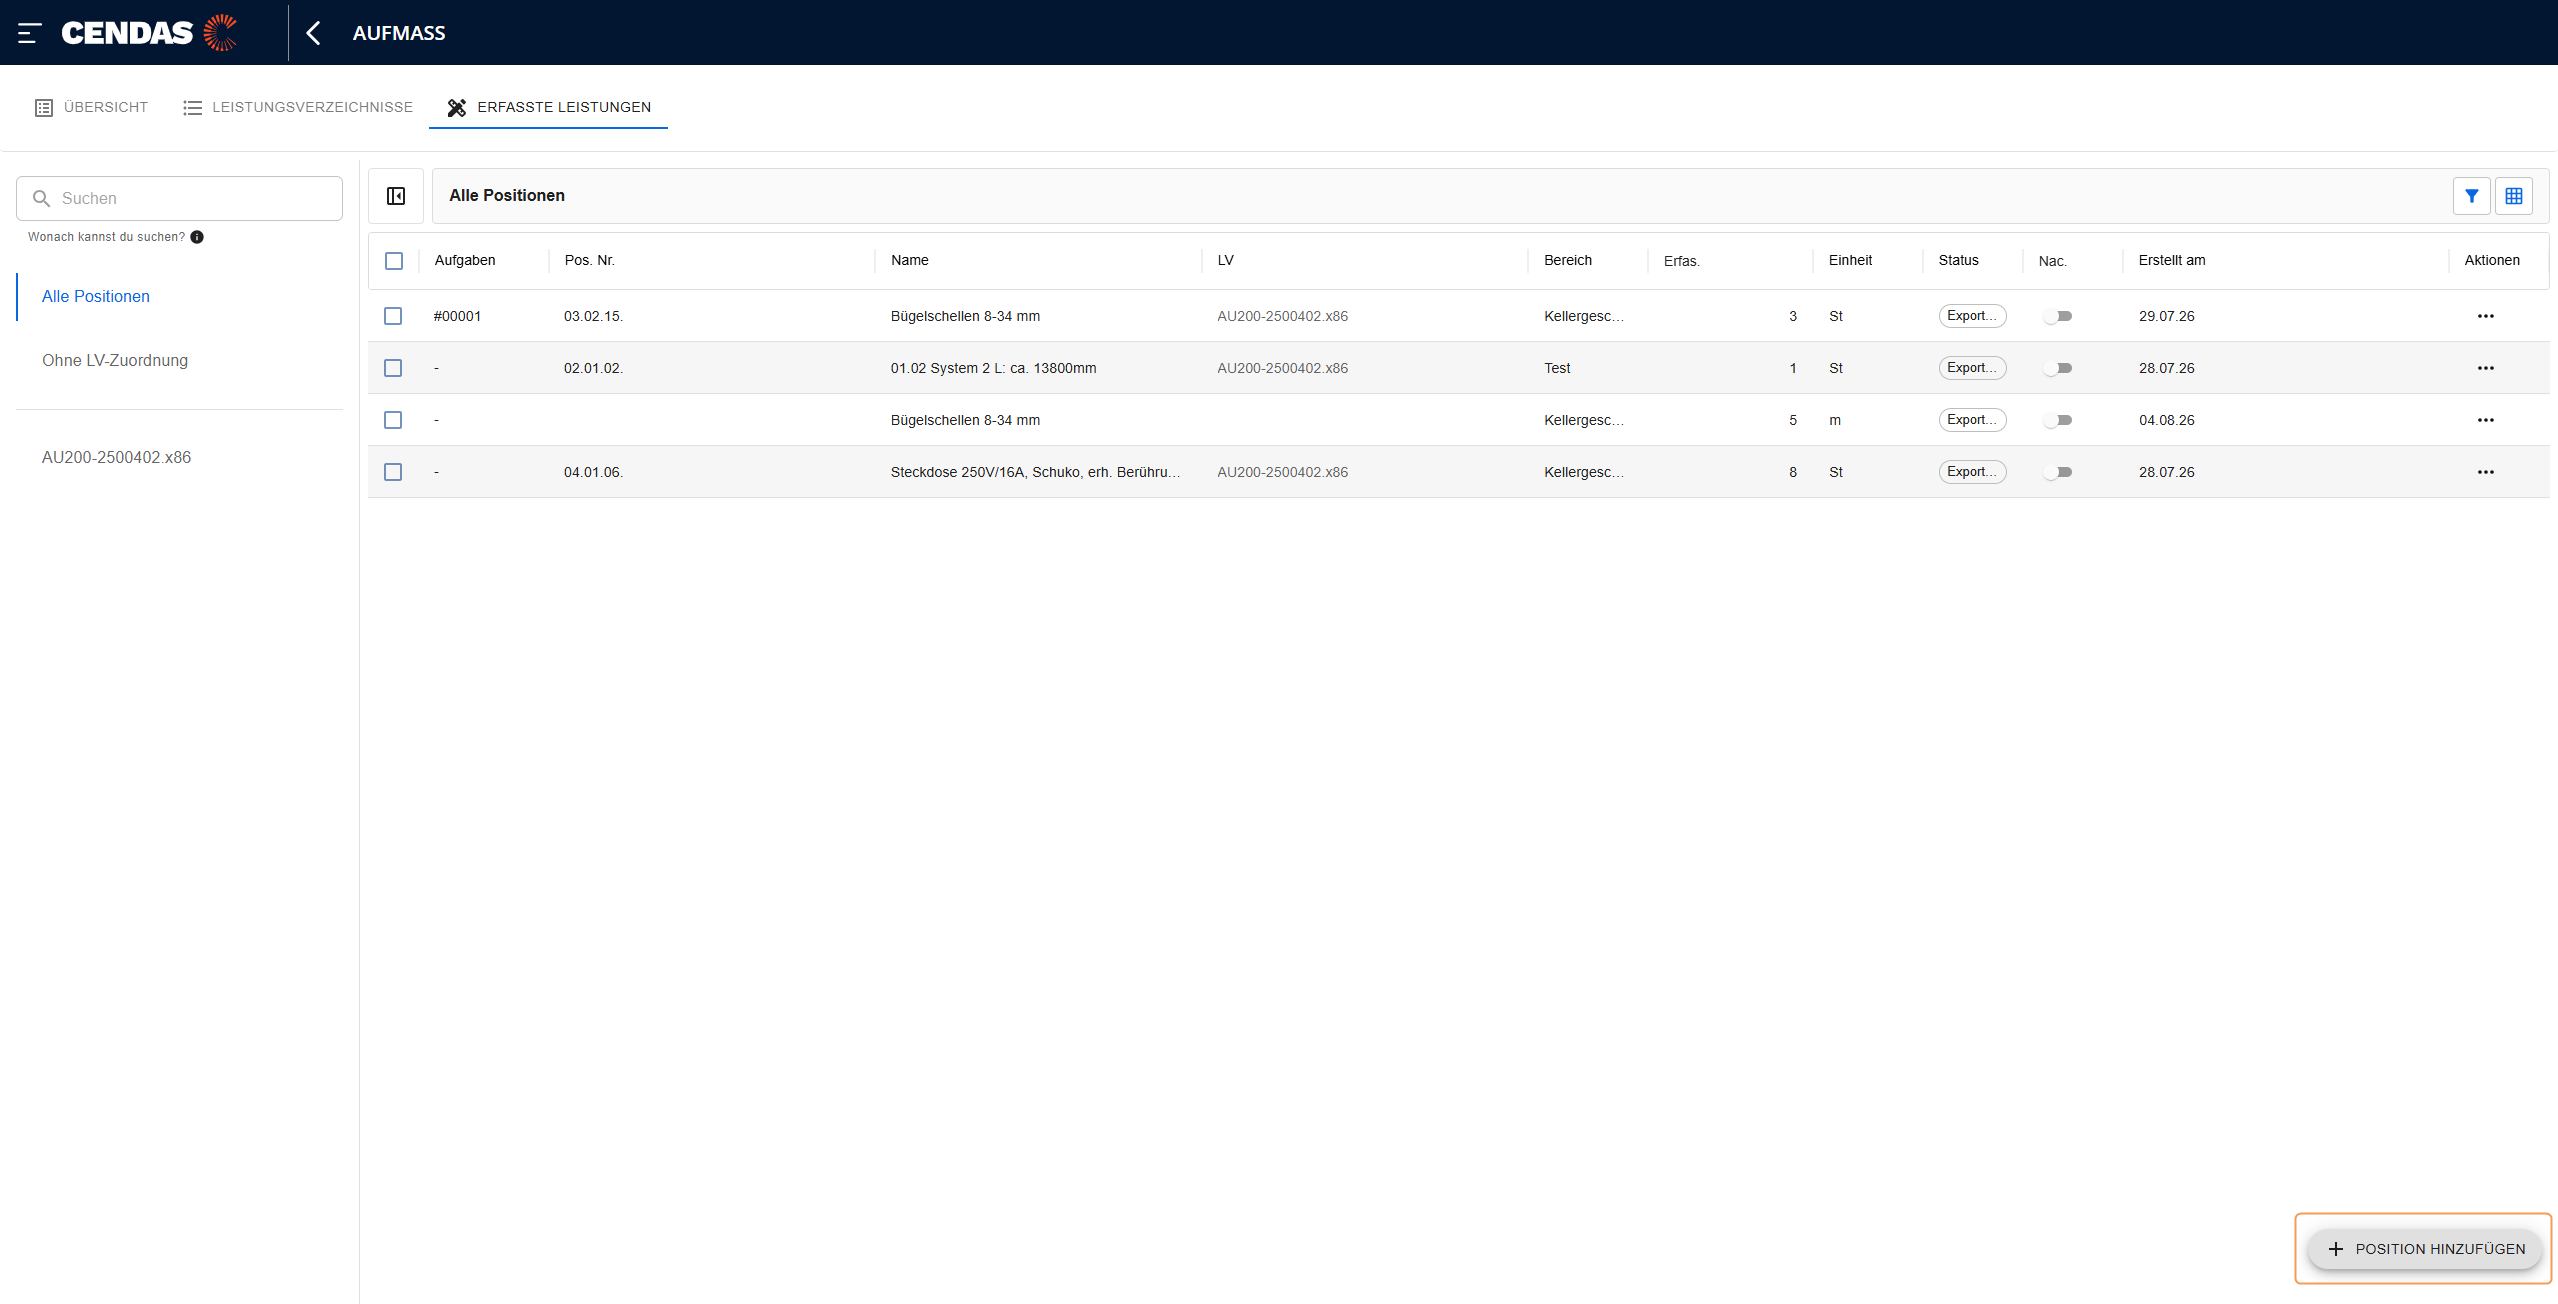The height and width of the screenshot is (1304, 2558).
Task: Tick the select-all checkbox in table header
Action: pyautogui.click(x=394, y=260)
